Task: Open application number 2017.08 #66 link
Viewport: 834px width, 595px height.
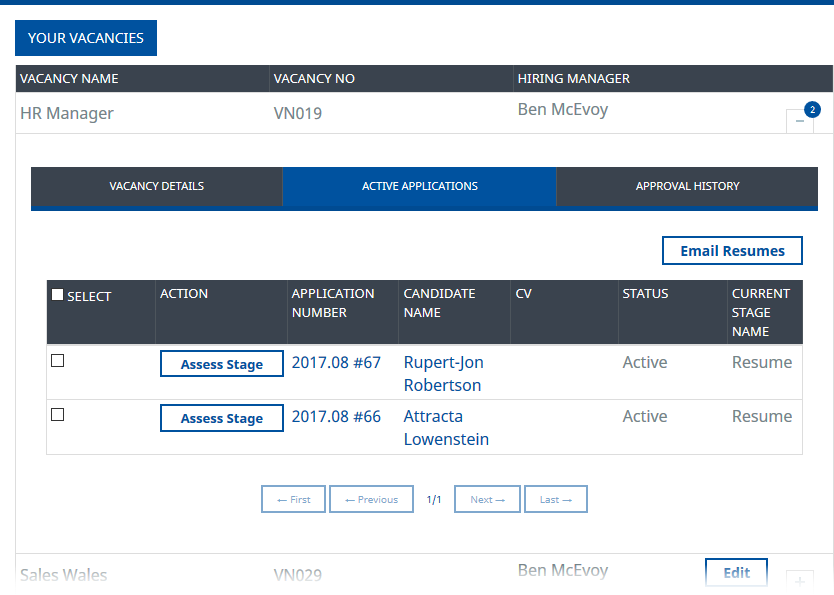Action: click(x=336, y=416)
